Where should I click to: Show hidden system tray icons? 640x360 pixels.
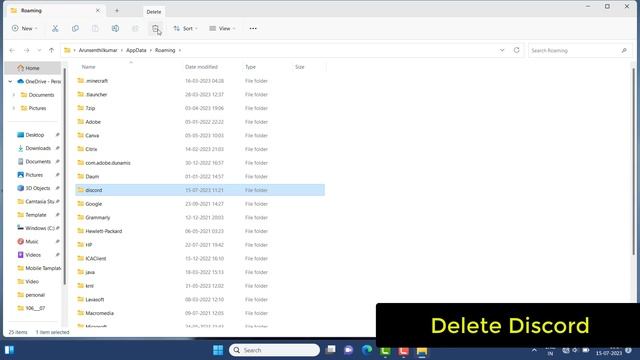[534, 350]
